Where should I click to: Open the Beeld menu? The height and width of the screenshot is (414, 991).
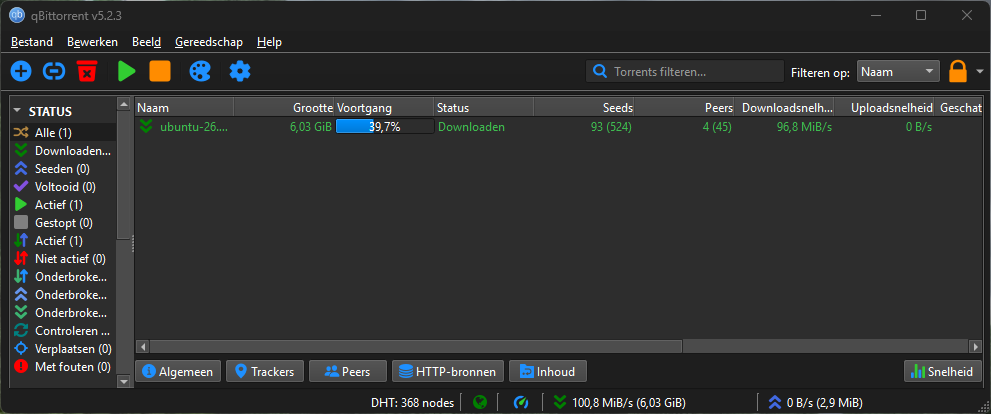click(147, 42)
